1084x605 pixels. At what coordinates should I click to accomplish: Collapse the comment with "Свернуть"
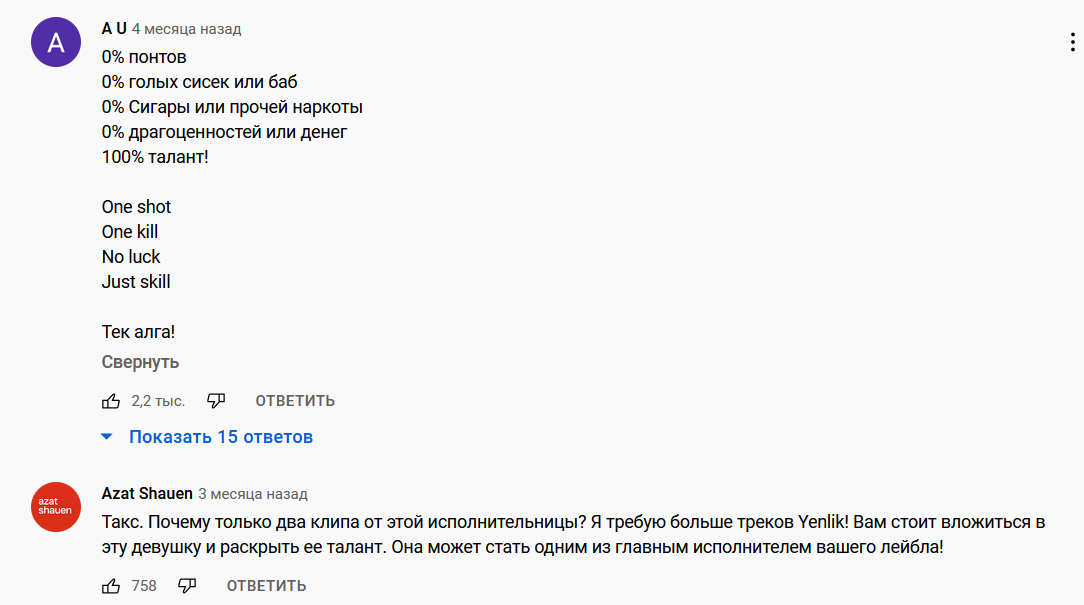pyautogui.click(x=140, y=362)
